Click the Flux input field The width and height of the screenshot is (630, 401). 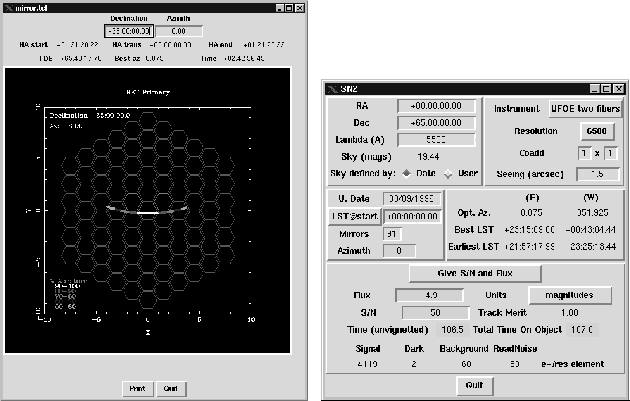click(430, 295)
